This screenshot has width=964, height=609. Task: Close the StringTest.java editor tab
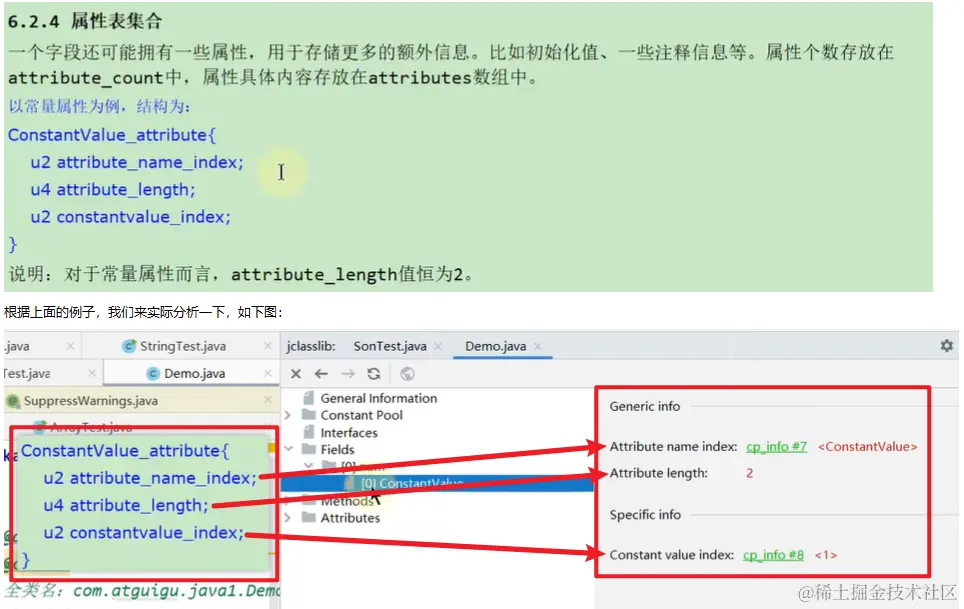coord(267,346)
